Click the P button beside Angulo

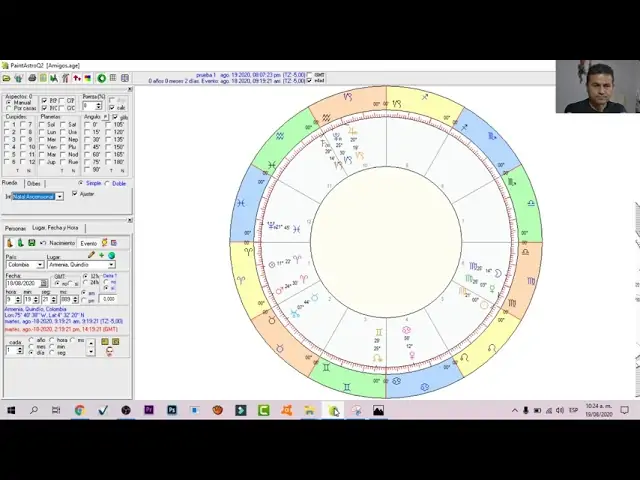pyautogui.click(x=105, y=117)
